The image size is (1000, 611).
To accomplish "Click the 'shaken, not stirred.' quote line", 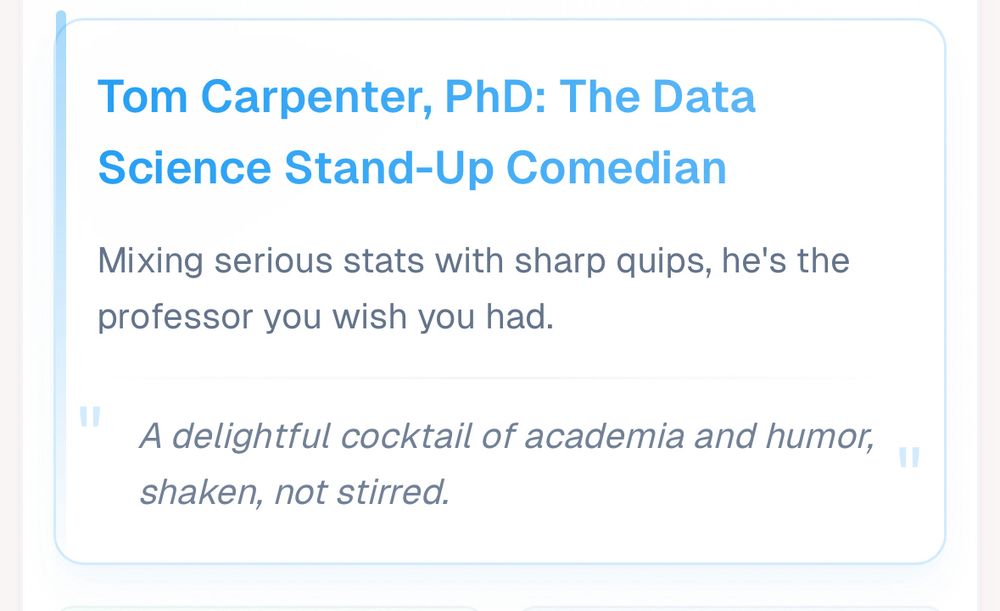I will pos(293,493).
